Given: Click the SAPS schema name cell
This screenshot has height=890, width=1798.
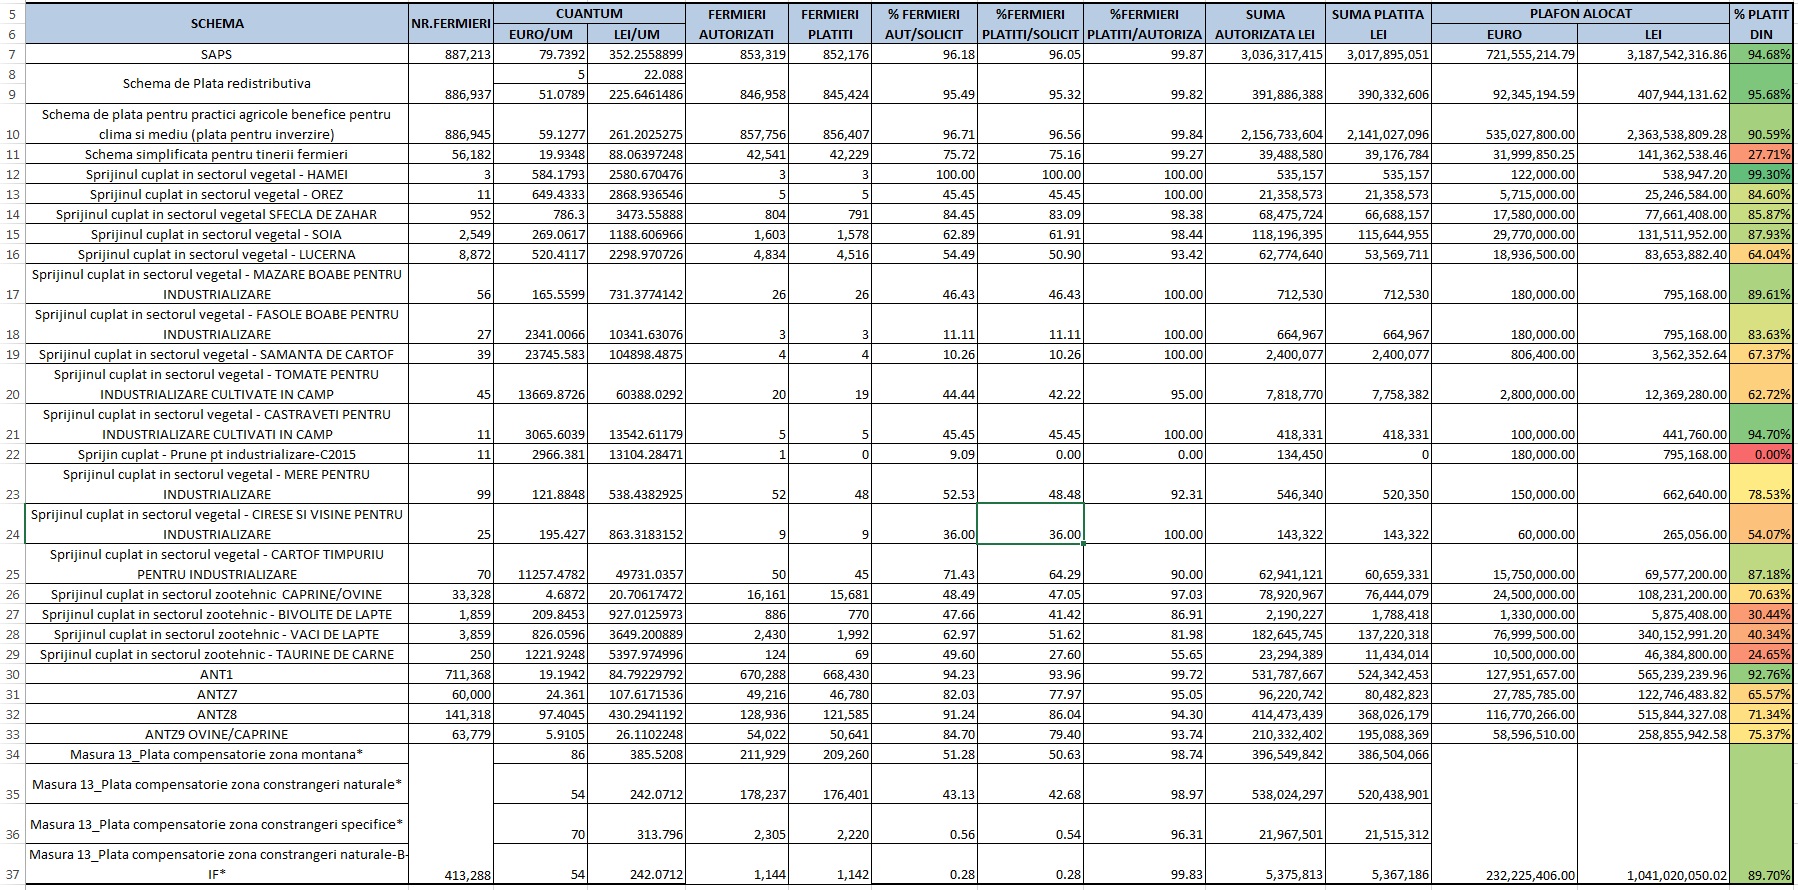Looking at the screenshot, I should [217, 55].
